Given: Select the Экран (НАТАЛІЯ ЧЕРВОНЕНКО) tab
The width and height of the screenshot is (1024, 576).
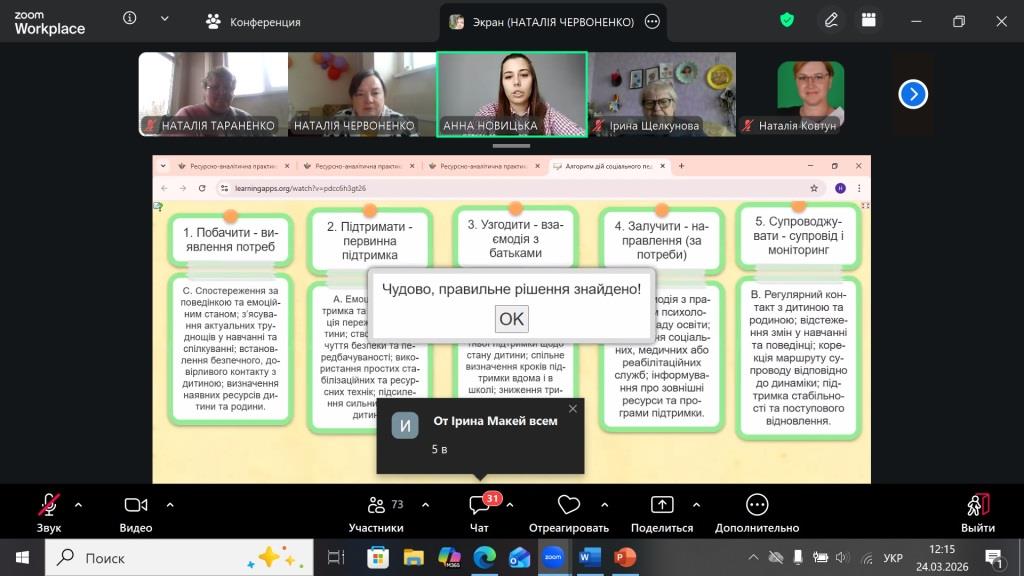Looking at the screenshot, I should [542, 21].
